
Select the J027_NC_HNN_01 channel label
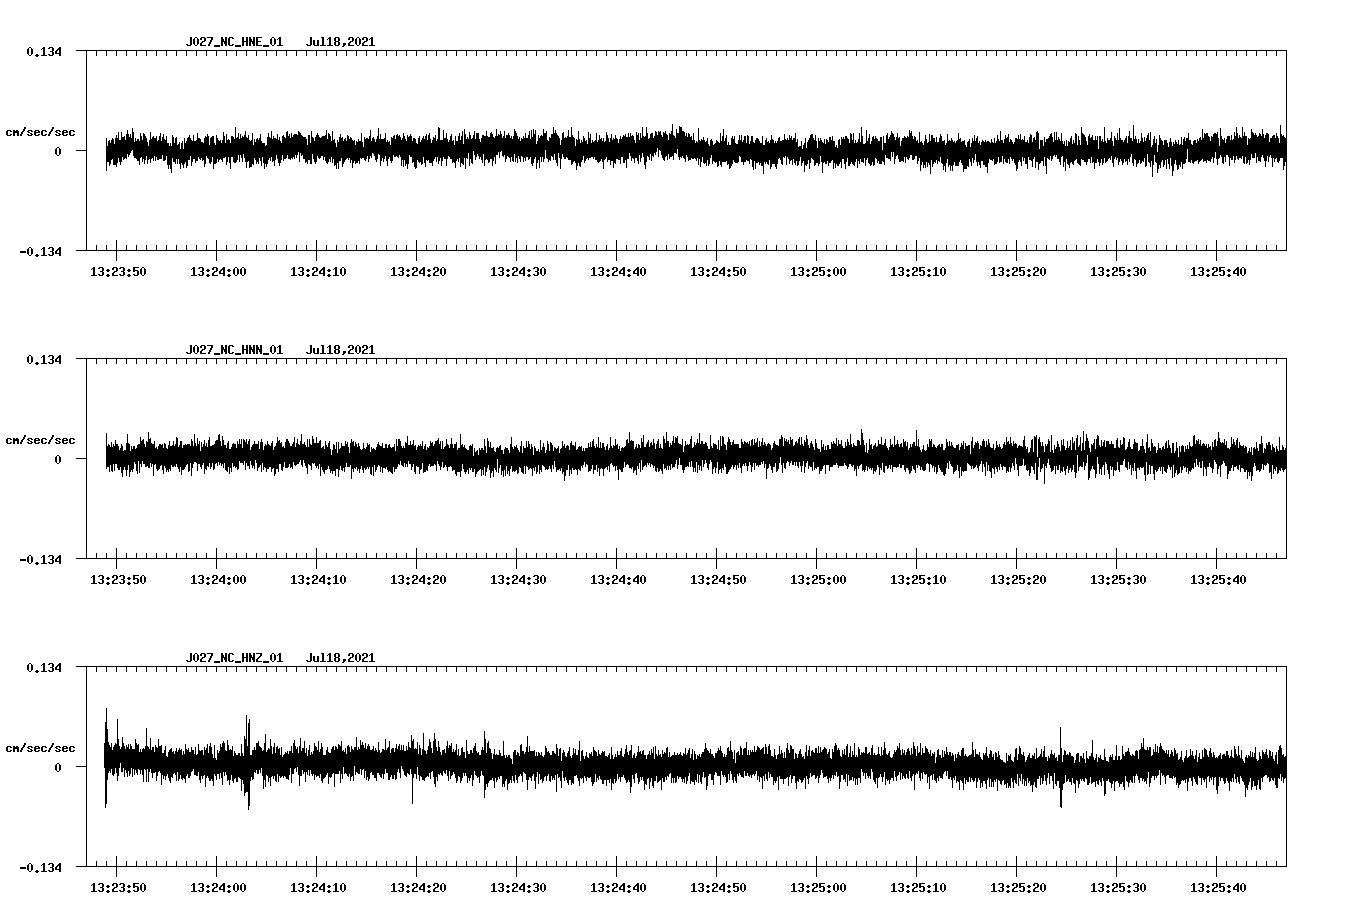(234, 349)
